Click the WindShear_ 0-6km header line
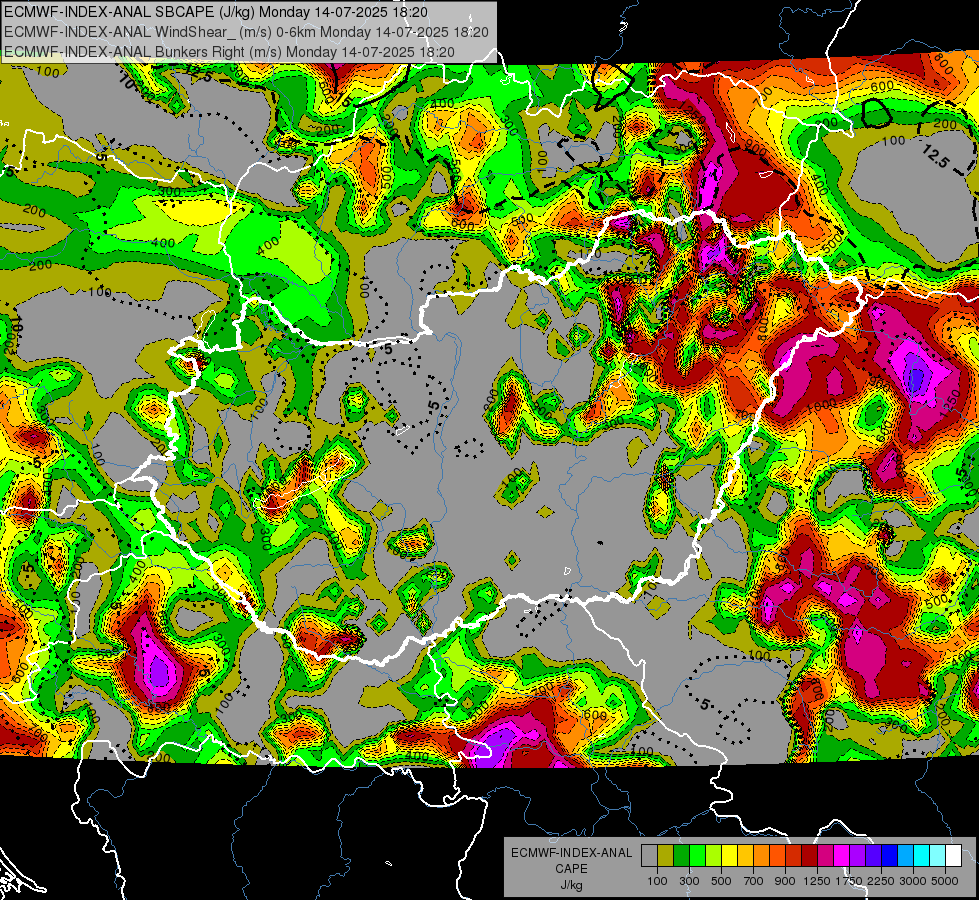The height and width of the screenshot is (900, 979). [x=246, y=32]
